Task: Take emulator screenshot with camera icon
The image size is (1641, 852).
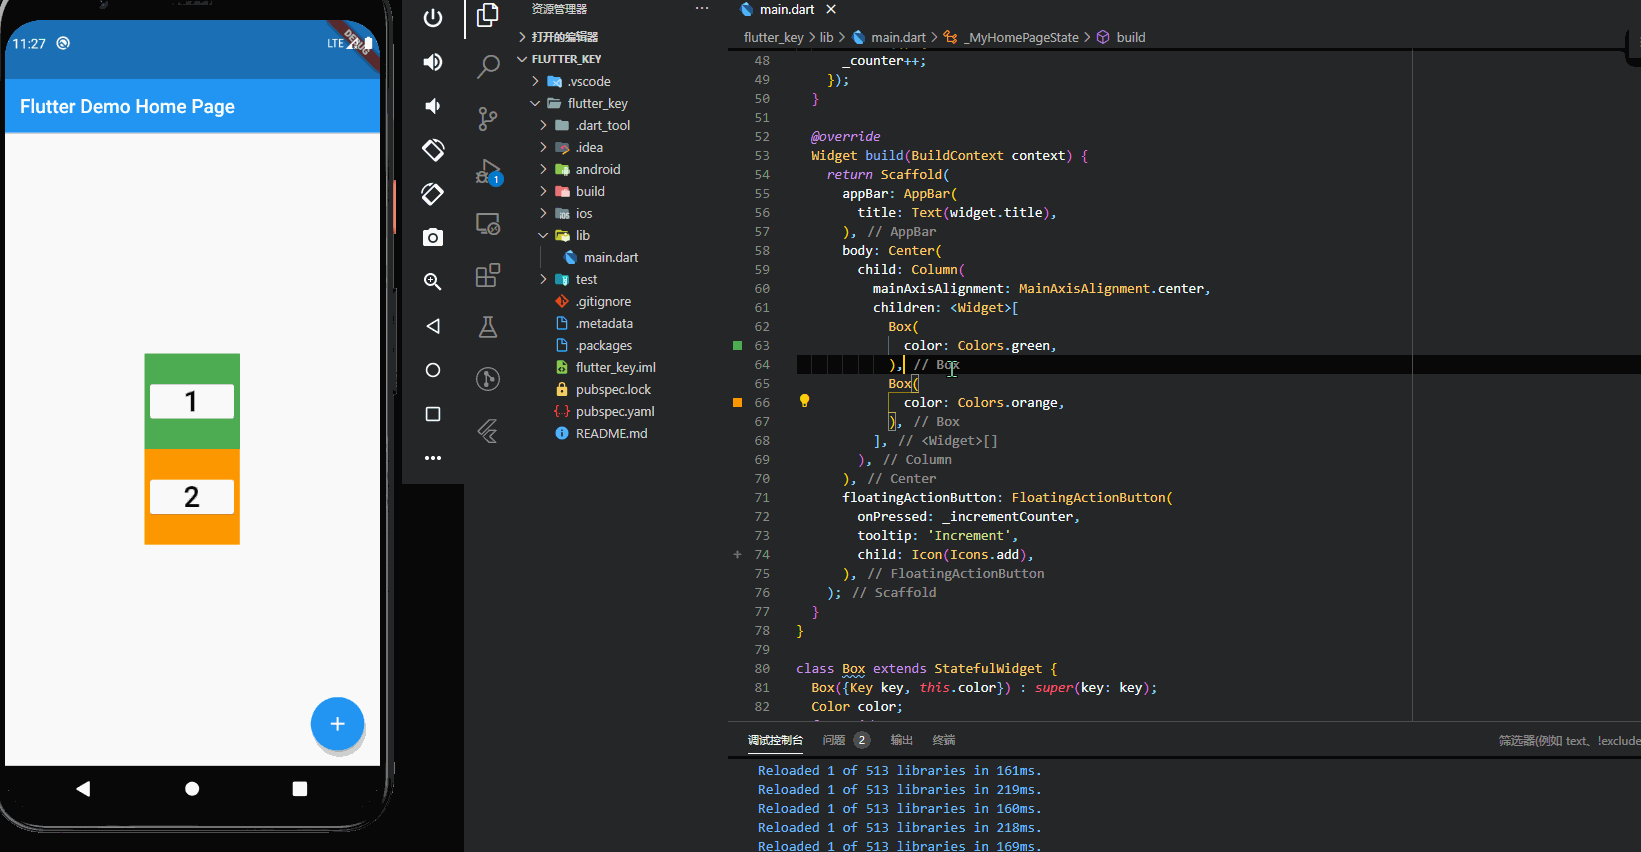Action: click(432, 238)
